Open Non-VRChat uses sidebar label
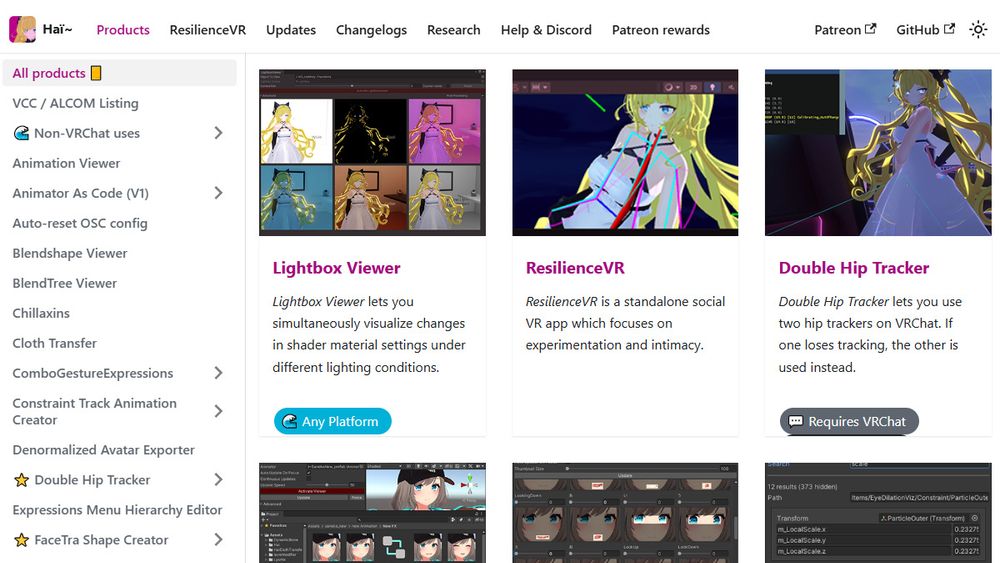The width and height of the screenshot is (1000, 563). (87, 133)
